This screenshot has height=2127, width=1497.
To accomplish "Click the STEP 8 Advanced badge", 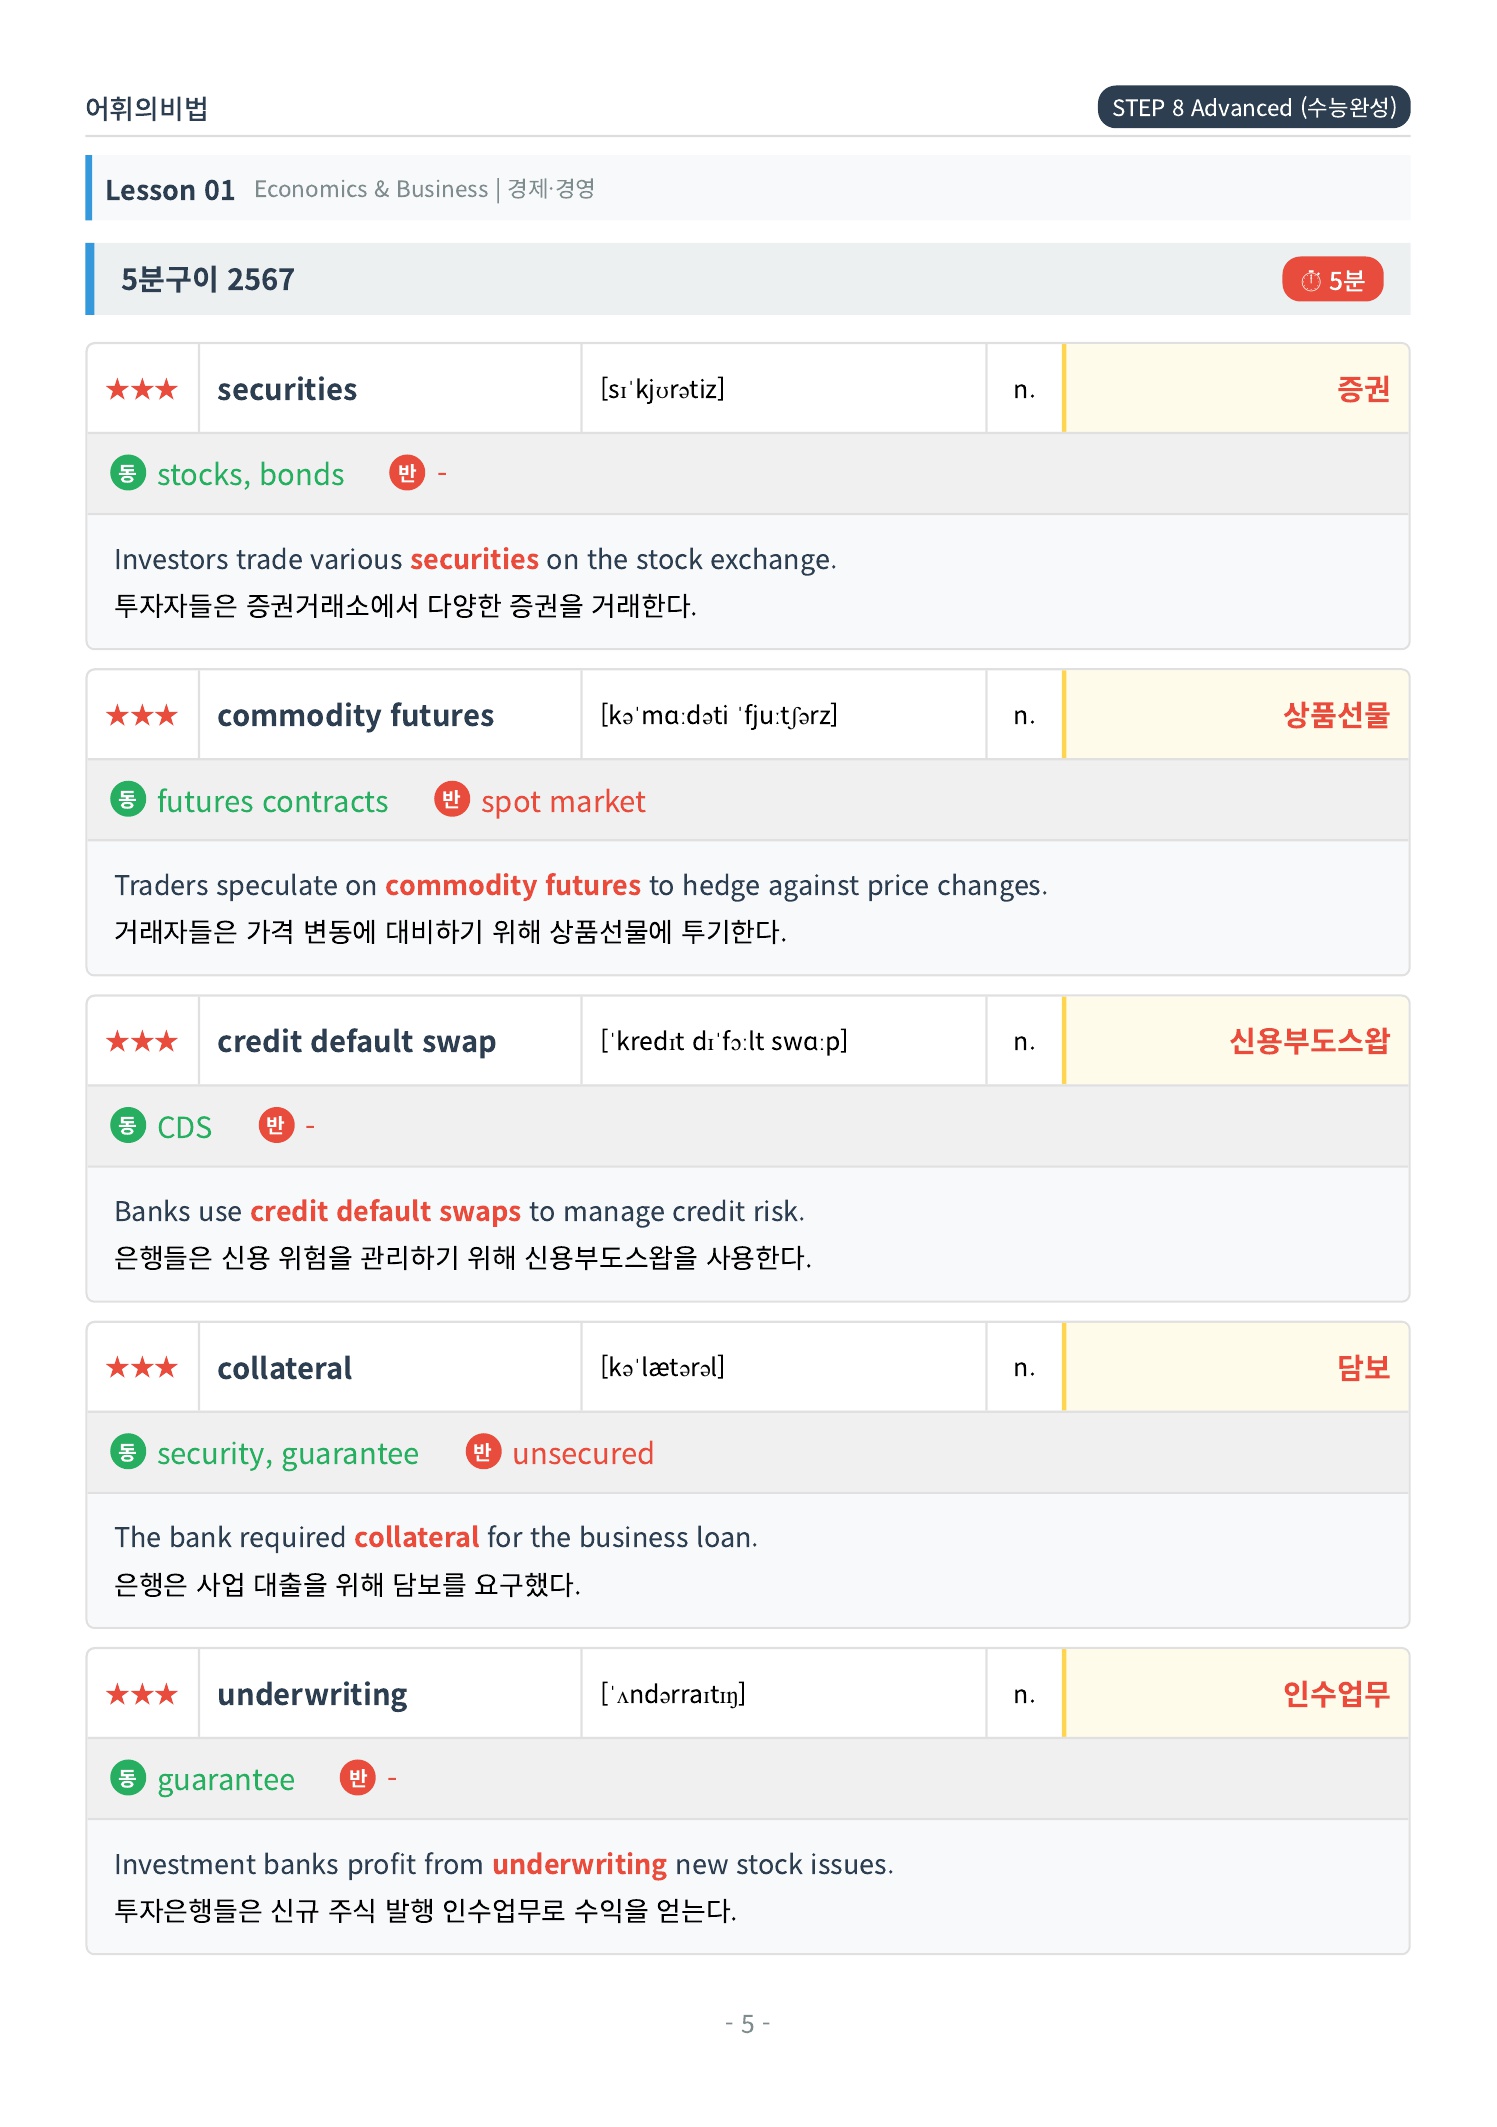I will pos(1253,107).
